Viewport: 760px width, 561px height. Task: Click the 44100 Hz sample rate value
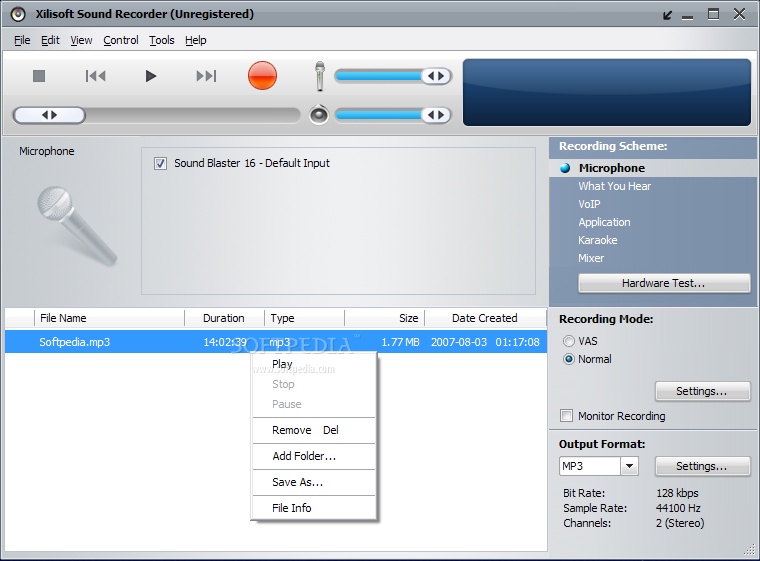[678, 508]
